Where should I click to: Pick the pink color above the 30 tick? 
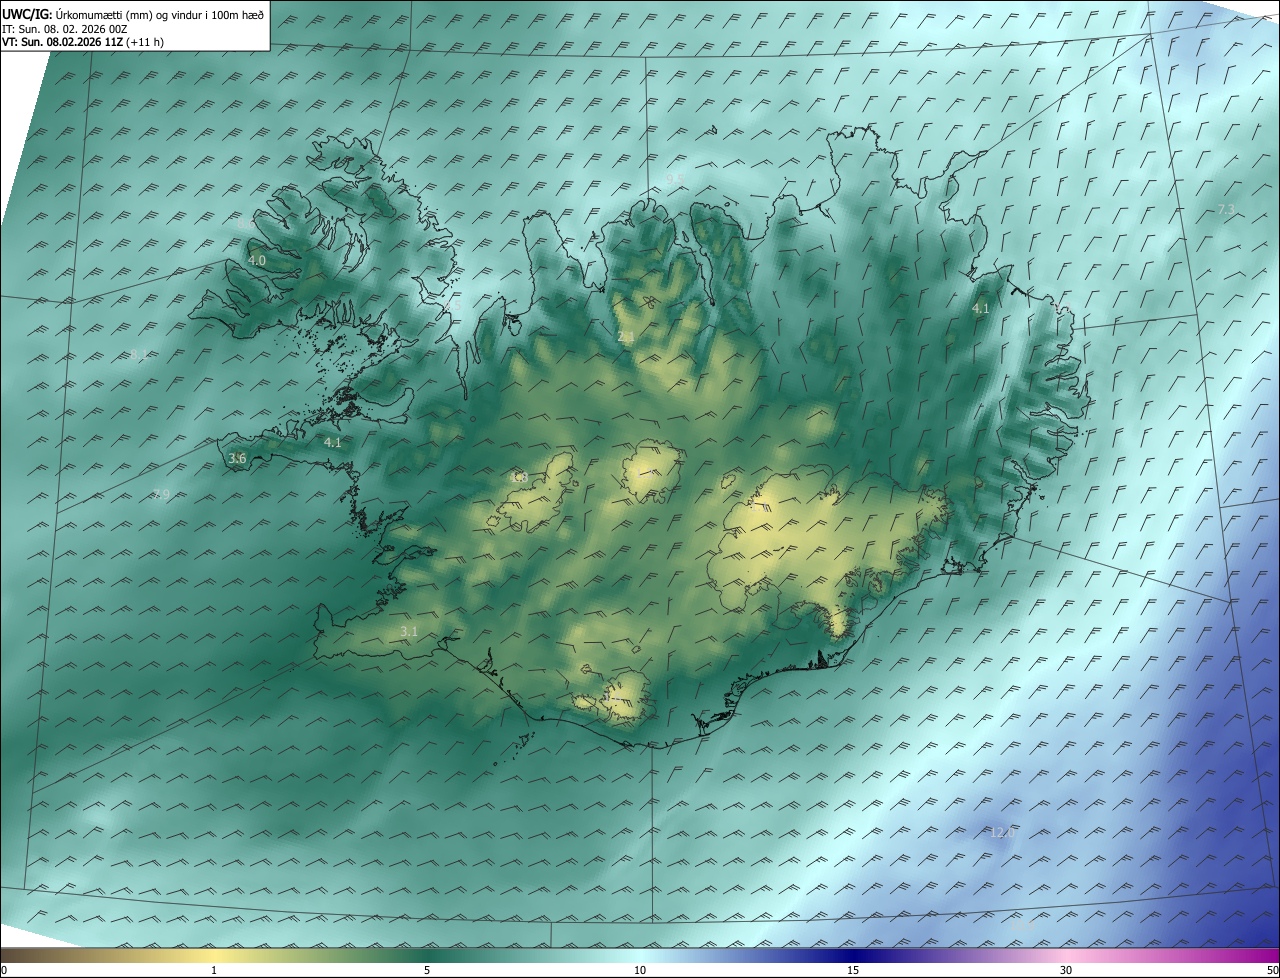[x=1066, y=956]
